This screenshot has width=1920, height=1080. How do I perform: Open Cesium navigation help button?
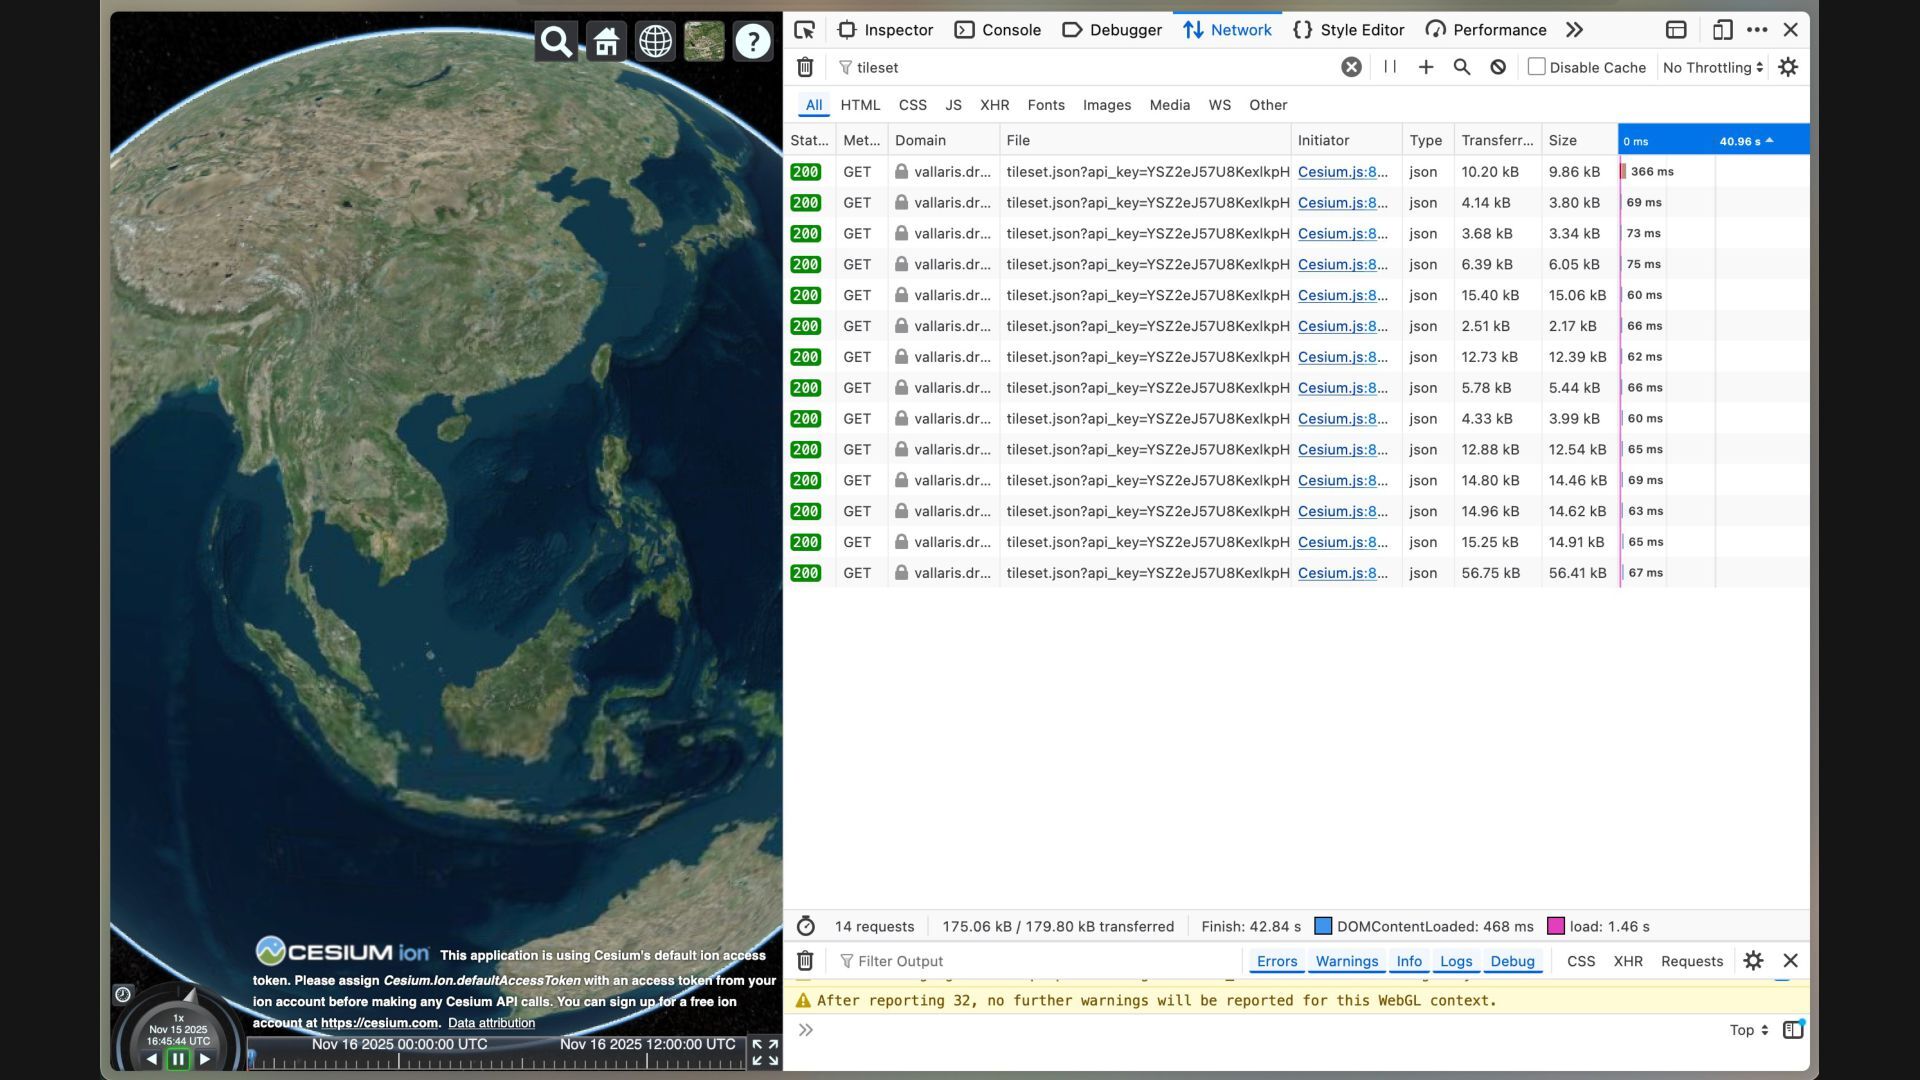(x=753, y=42)
